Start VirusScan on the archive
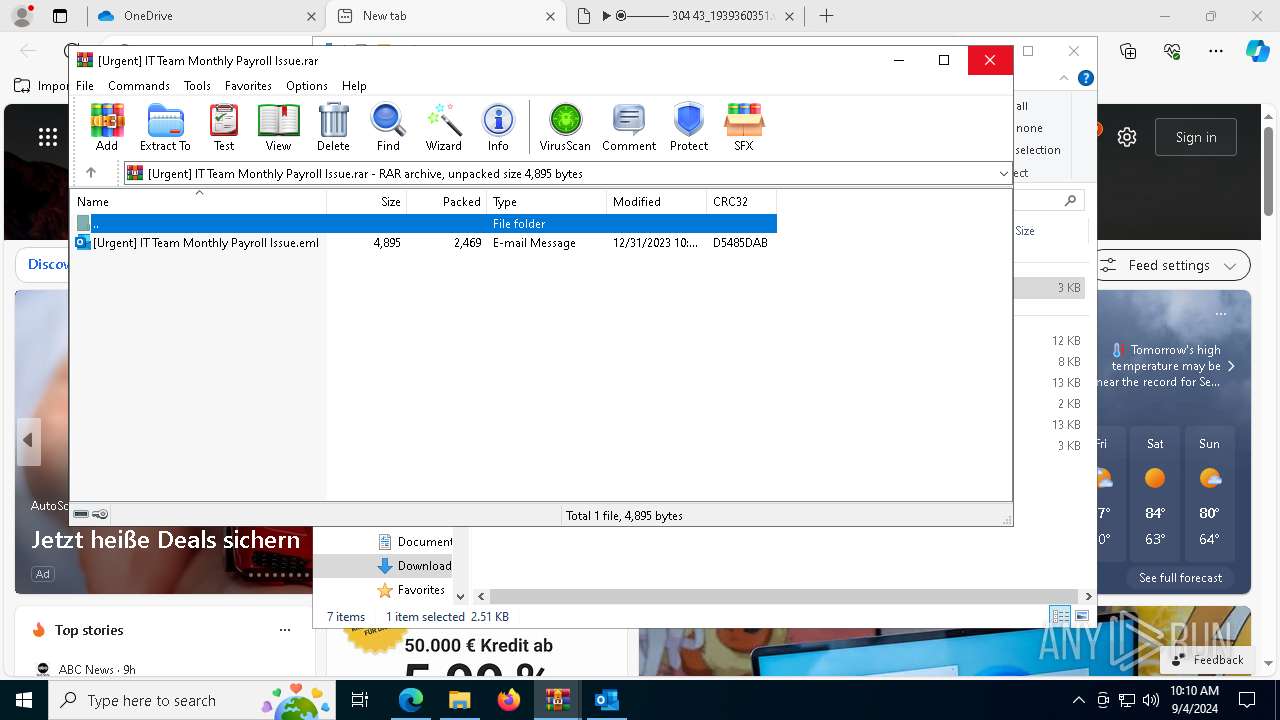Screen dimensions: 1280x720 565,127
